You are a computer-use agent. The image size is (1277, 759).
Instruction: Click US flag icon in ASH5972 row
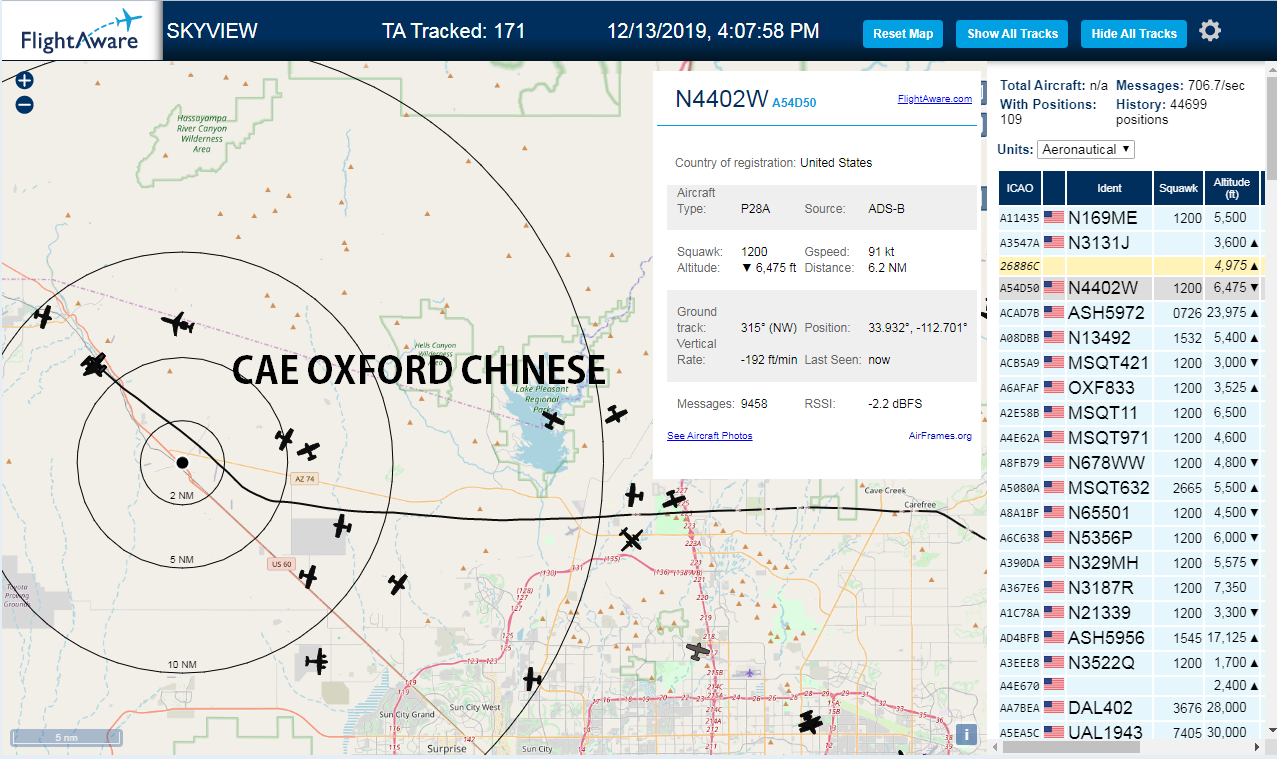coord(1054,312)
